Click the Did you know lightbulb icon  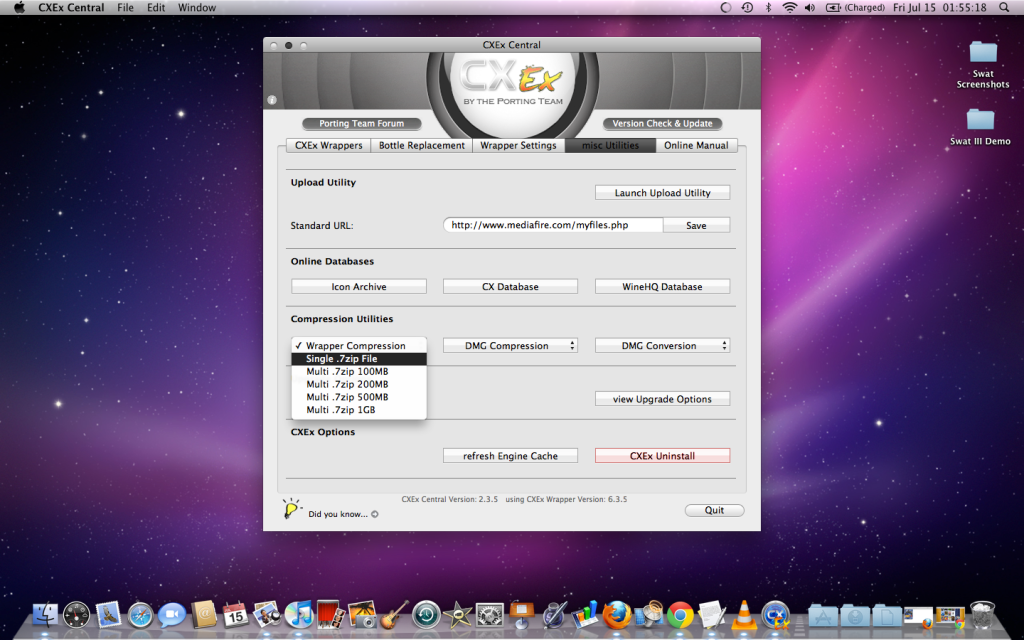pyautogui.click(x=291, y=508)
